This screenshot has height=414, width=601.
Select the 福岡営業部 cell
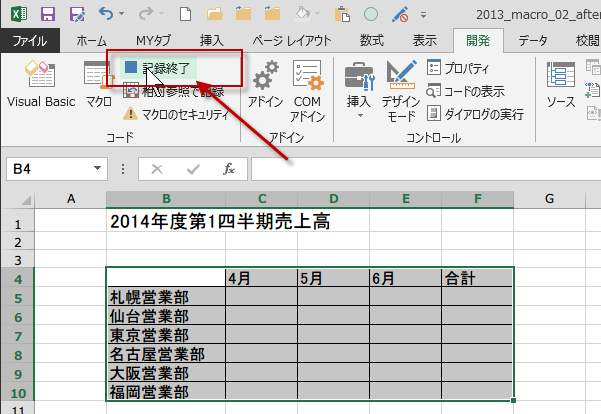click(x=166, y=391)
